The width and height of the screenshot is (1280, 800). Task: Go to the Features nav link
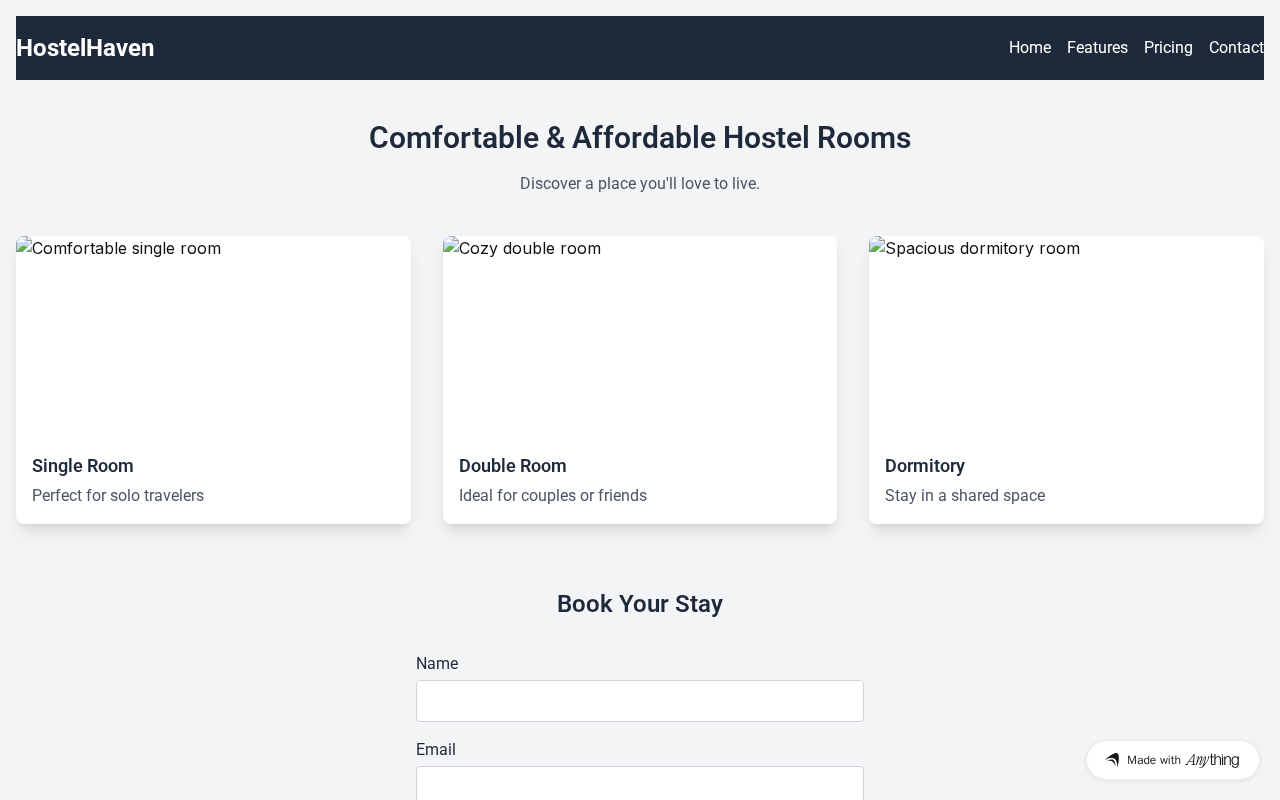pos(1097,48)
